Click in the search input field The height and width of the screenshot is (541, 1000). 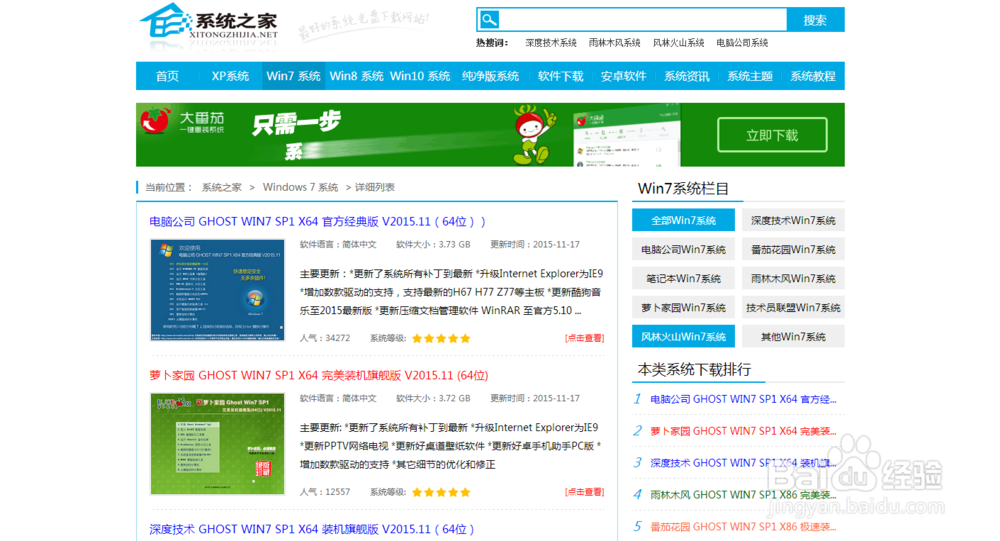643,19
